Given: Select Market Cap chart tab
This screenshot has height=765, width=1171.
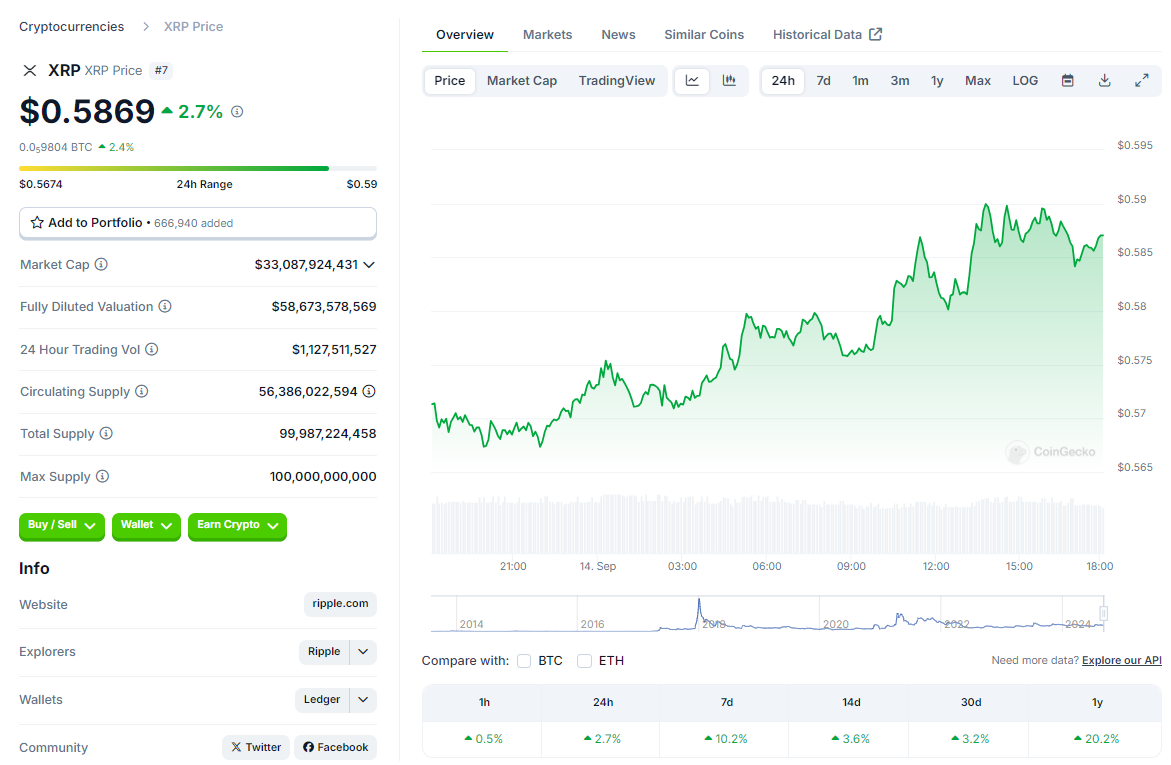Looking at the screenshot, I should point(522,81).
